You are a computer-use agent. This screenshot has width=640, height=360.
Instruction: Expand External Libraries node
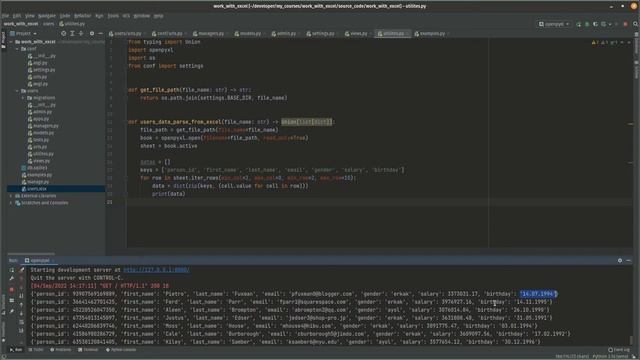[11, 196]
